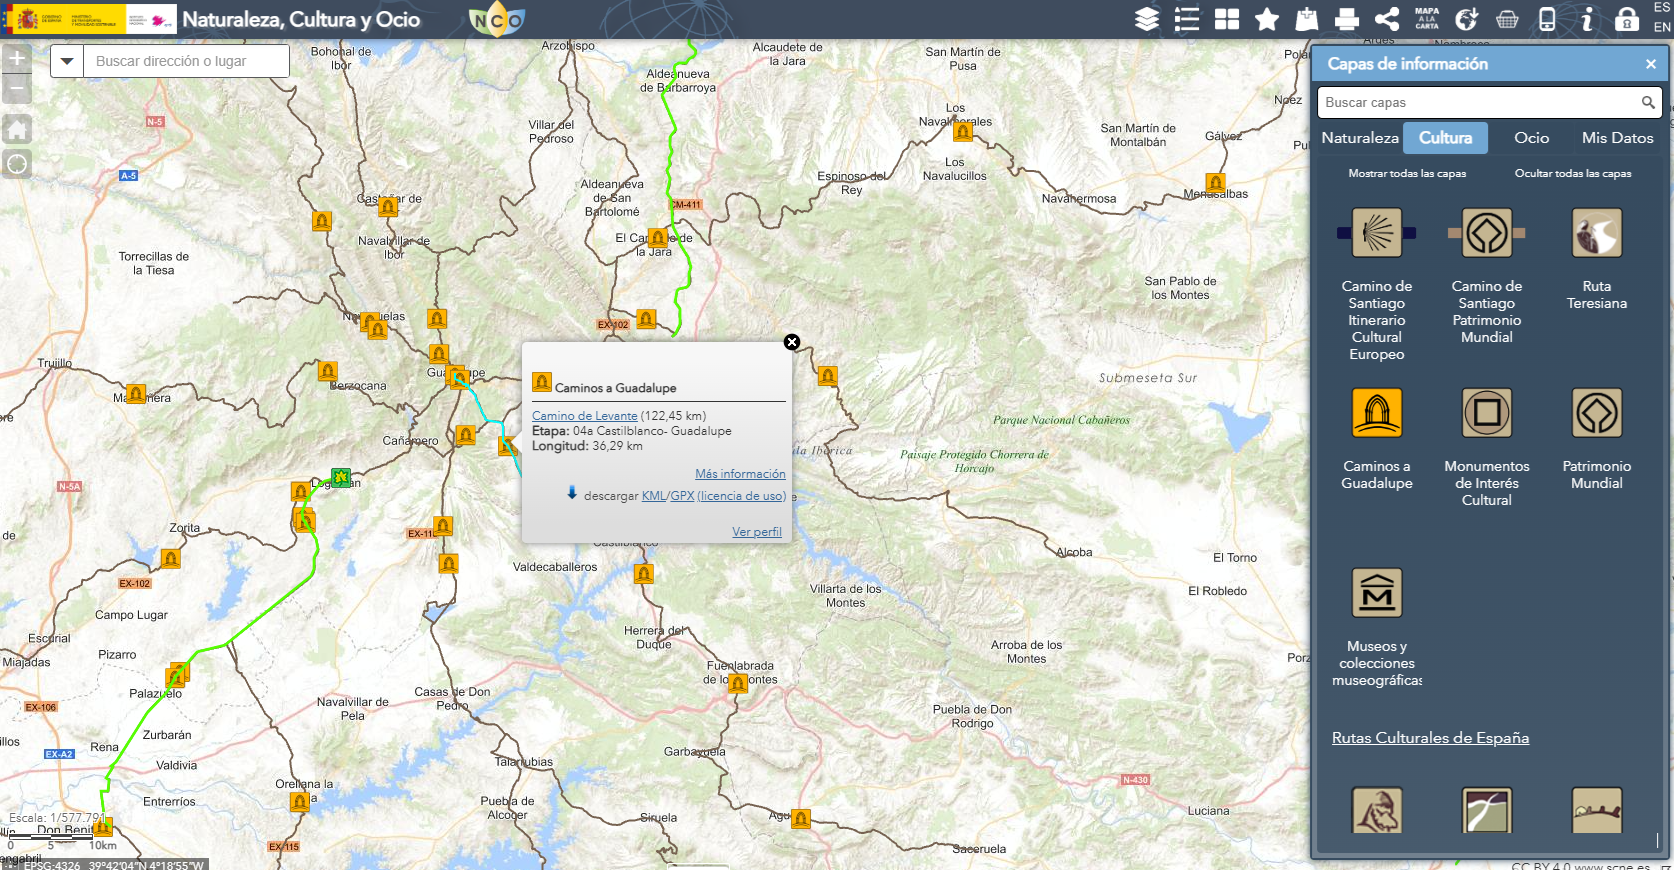Click the add-data map icon with plus
Screen dimensions: 1674x870
pyautogui.click(x=1307, y=19)
